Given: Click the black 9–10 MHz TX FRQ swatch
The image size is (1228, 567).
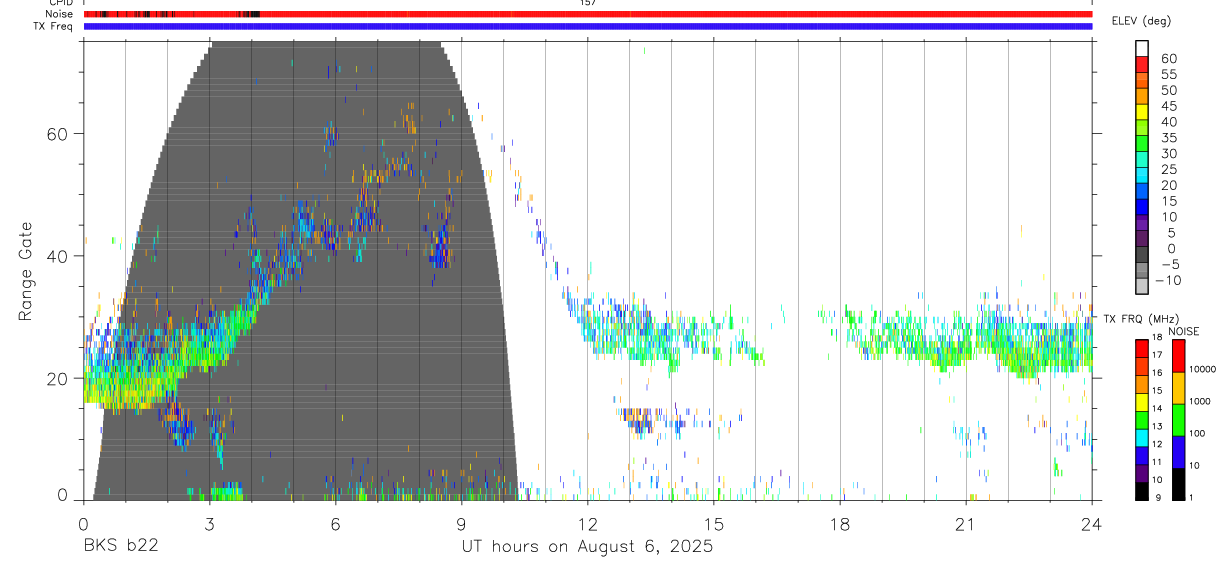Looking at the screenshot, I should click(1142, 490).
